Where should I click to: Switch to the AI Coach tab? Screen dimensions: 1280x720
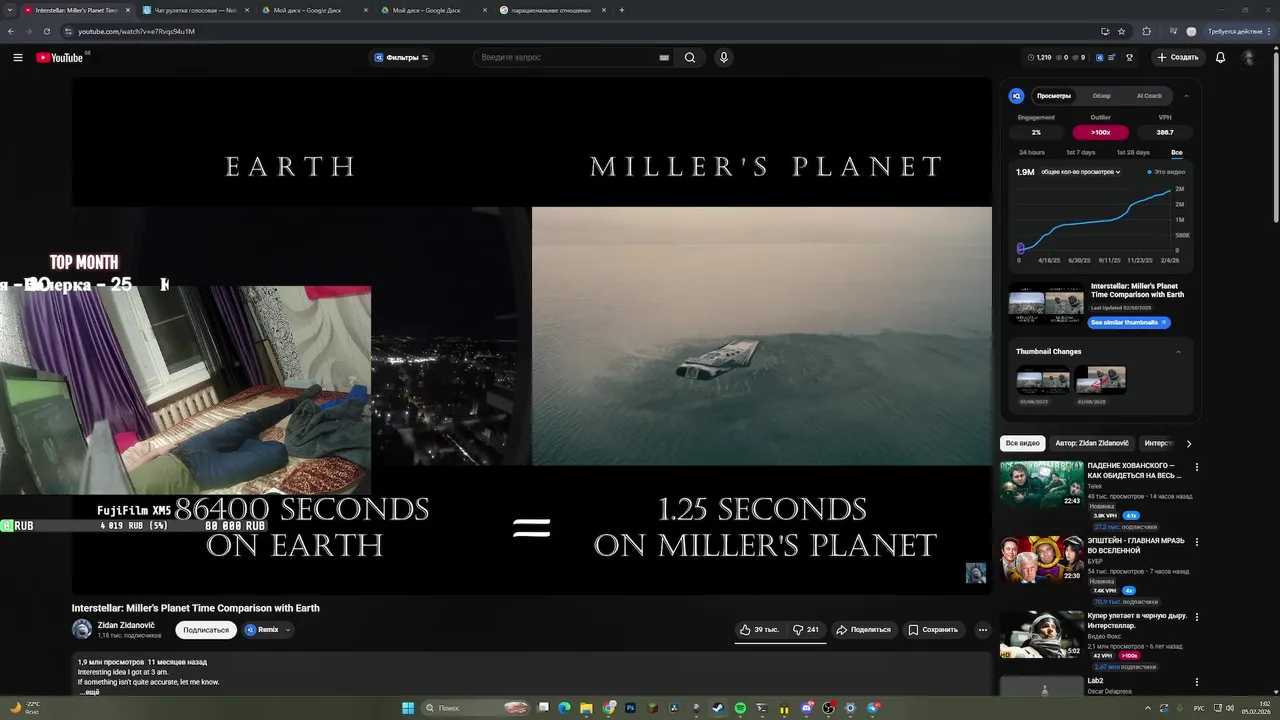pyautogui.click(x=1149, y=96)
